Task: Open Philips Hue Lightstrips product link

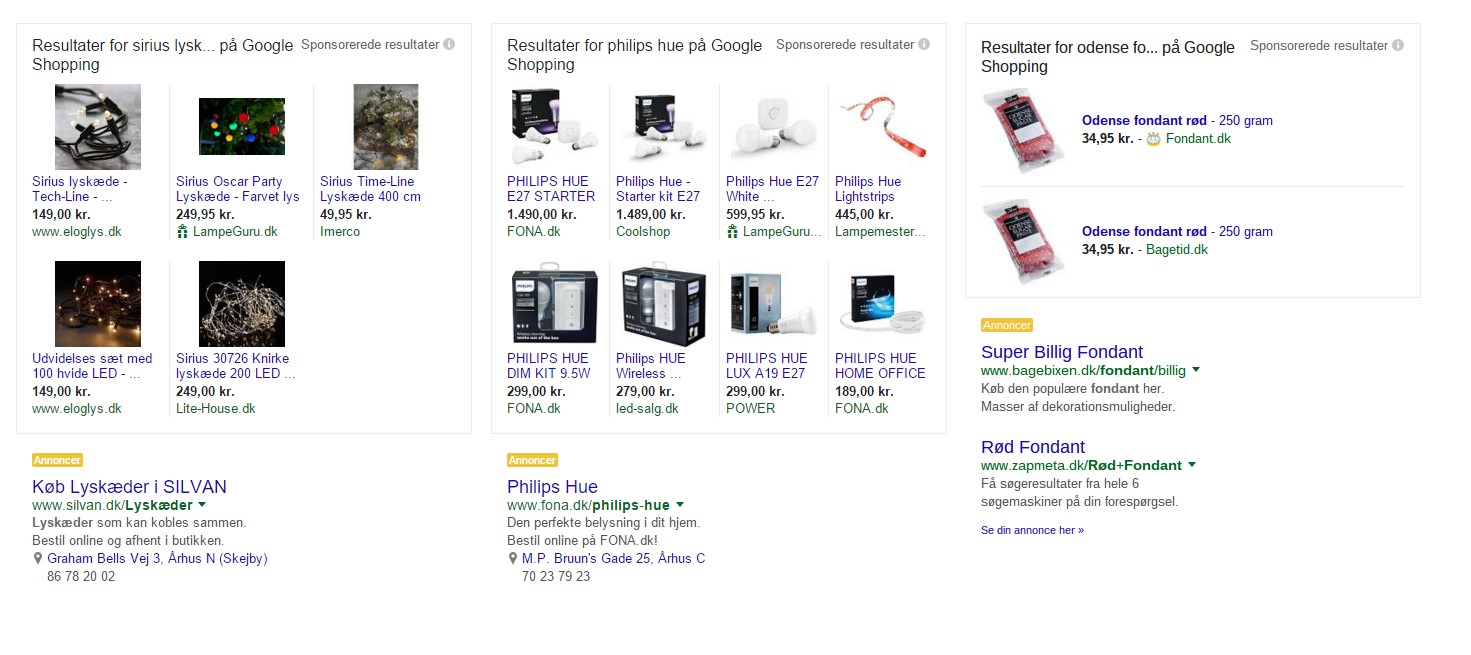Action: (868, 189)
